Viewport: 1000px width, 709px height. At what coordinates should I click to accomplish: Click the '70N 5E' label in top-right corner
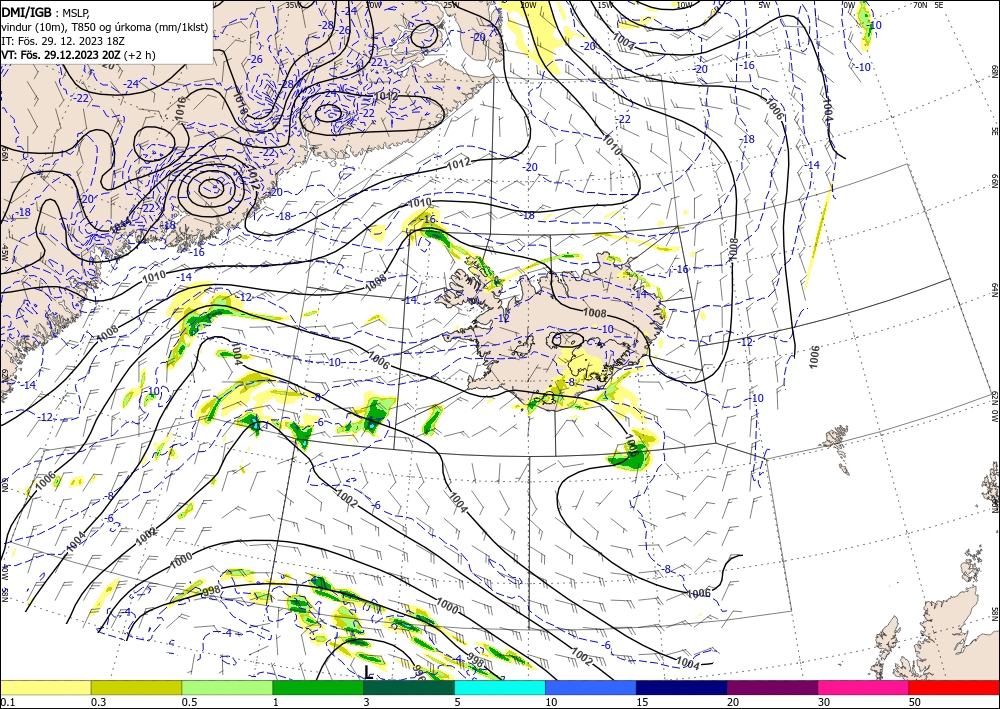click(928, 5)
